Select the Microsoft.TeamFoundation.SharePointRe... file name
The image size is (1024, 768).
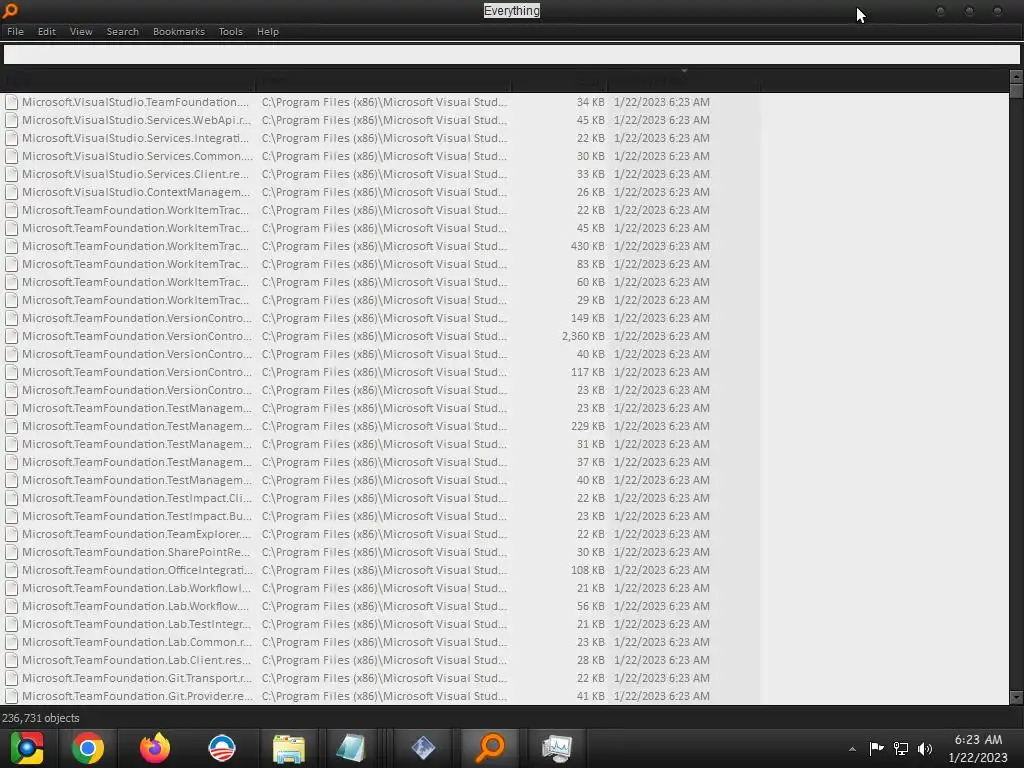(136, 552)
